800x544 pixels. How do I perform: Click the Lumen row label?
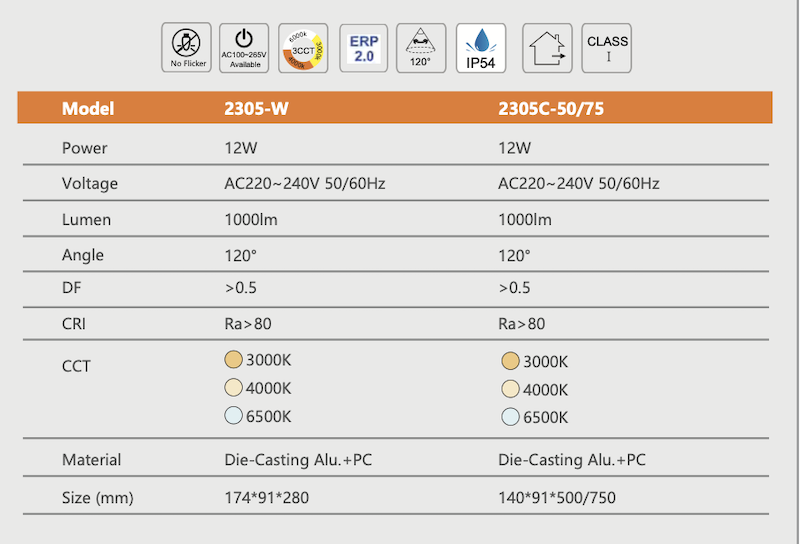[x=86, y=220]
